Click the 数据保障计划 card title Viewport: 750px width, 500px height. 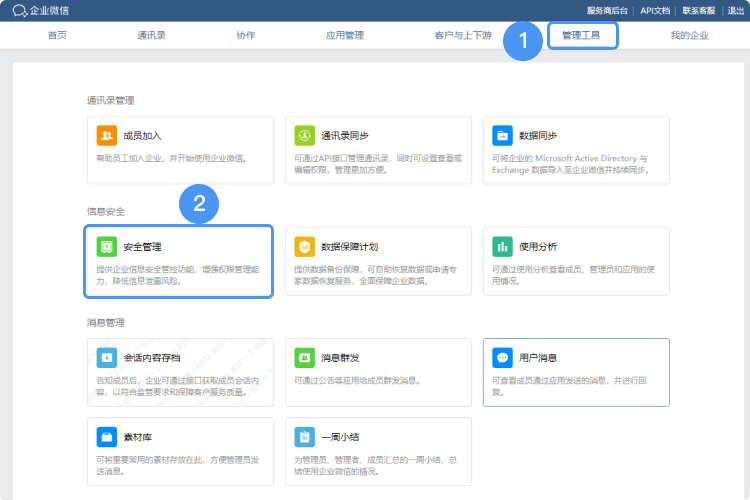pos(350,247)
